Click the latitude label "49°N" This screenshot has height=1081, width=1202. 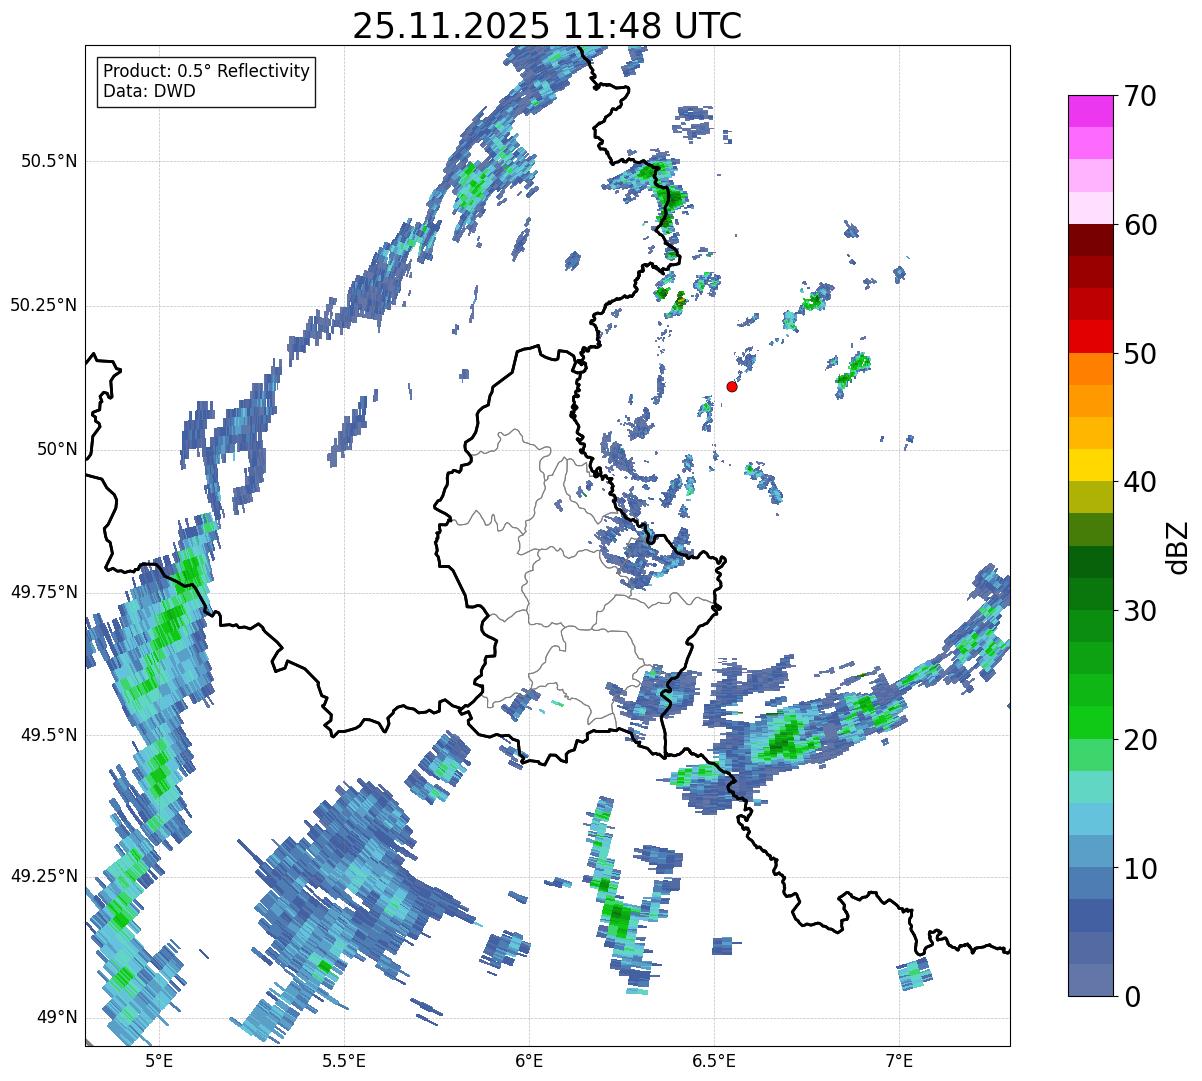click(x=57, y=1017)
